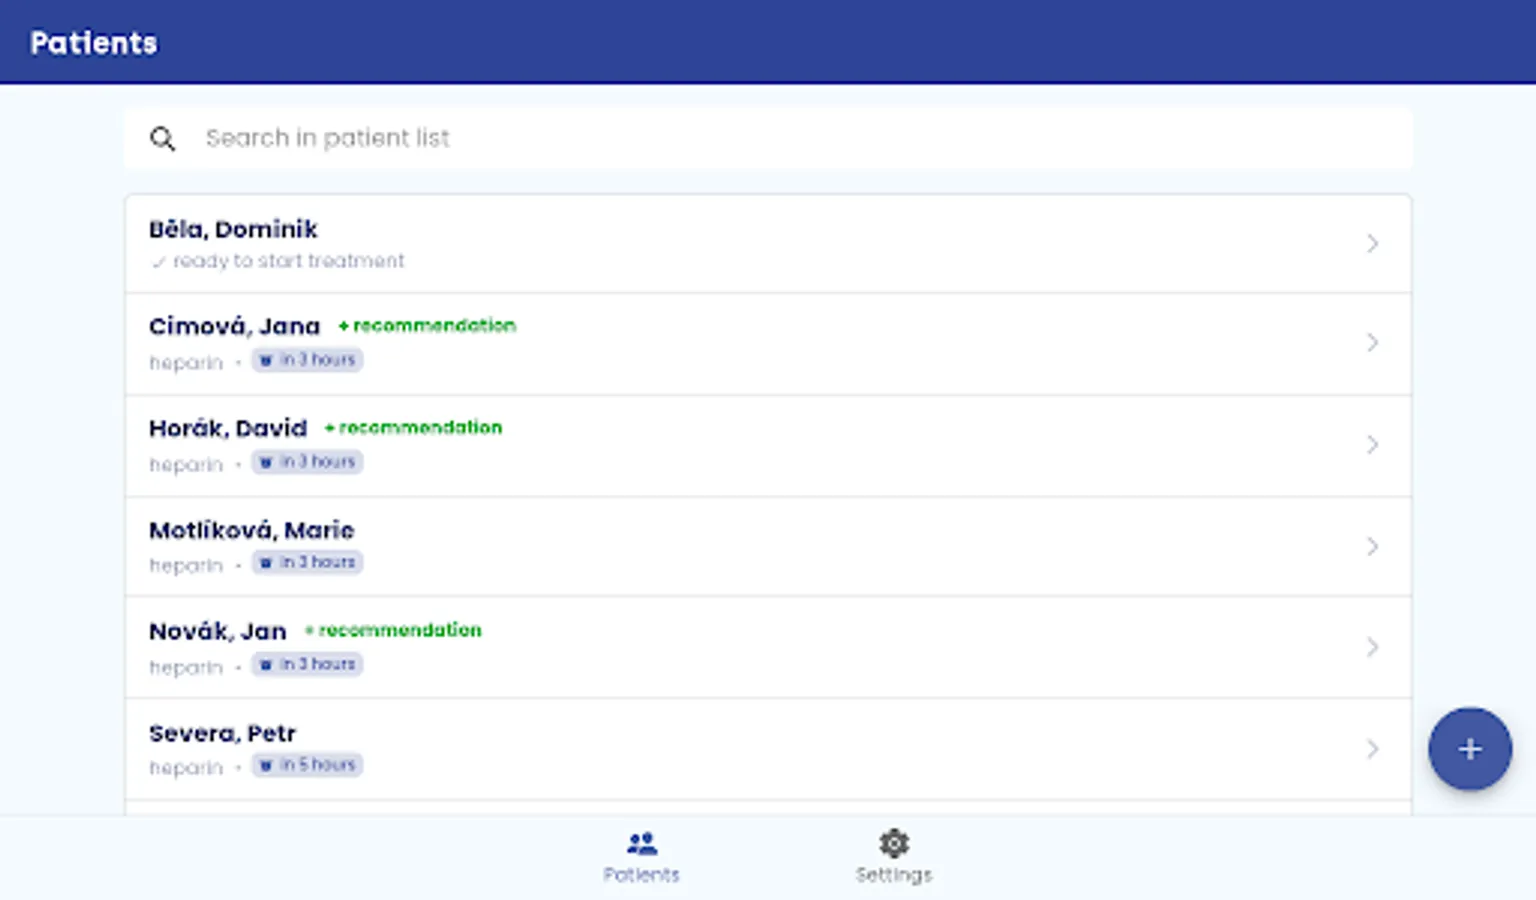
Task: Select patient name Běla, Dominik
Action: [x=233, y=229]
